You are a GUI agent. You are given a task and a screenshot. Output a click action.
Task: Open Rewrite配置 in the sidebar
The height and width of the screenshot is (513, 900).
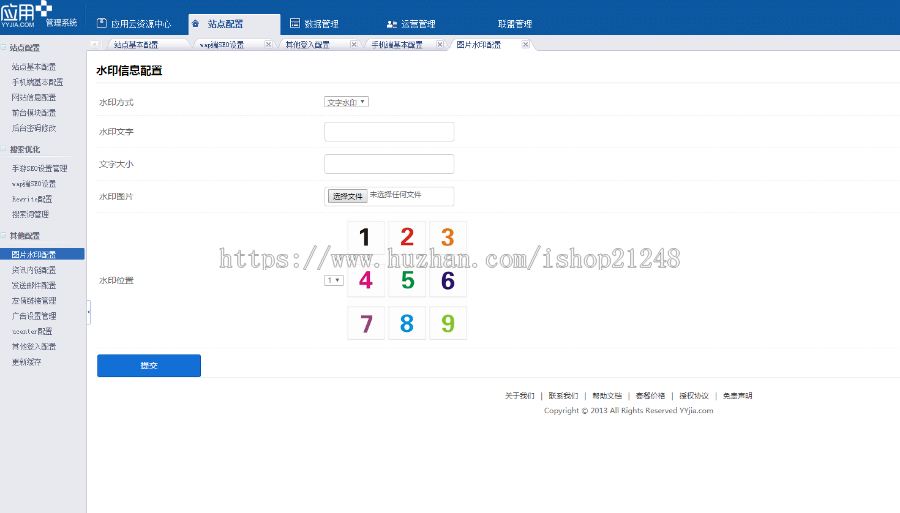[32, 199]
